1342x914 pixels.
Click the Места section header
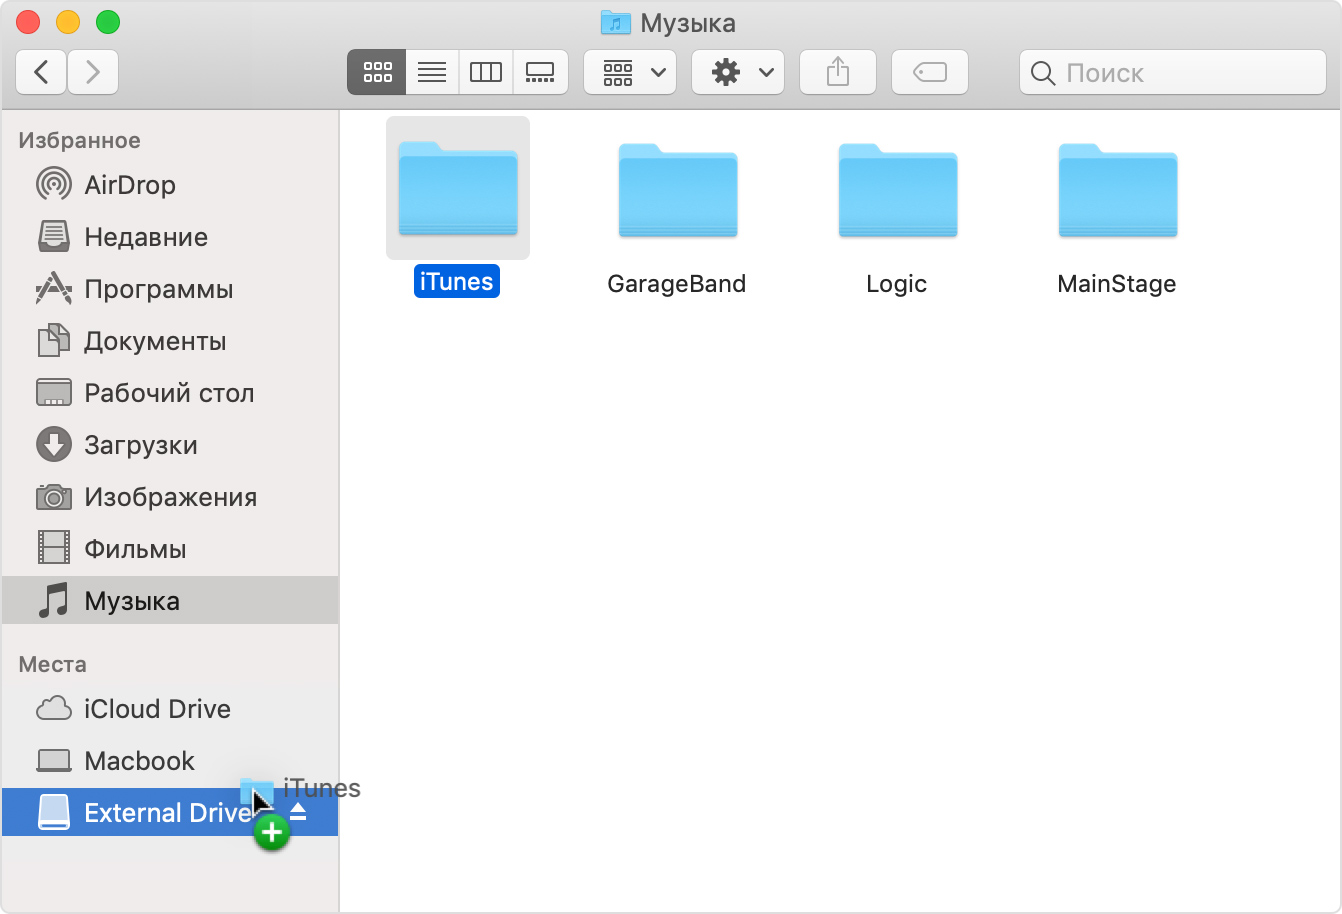(x=52, y=665)
